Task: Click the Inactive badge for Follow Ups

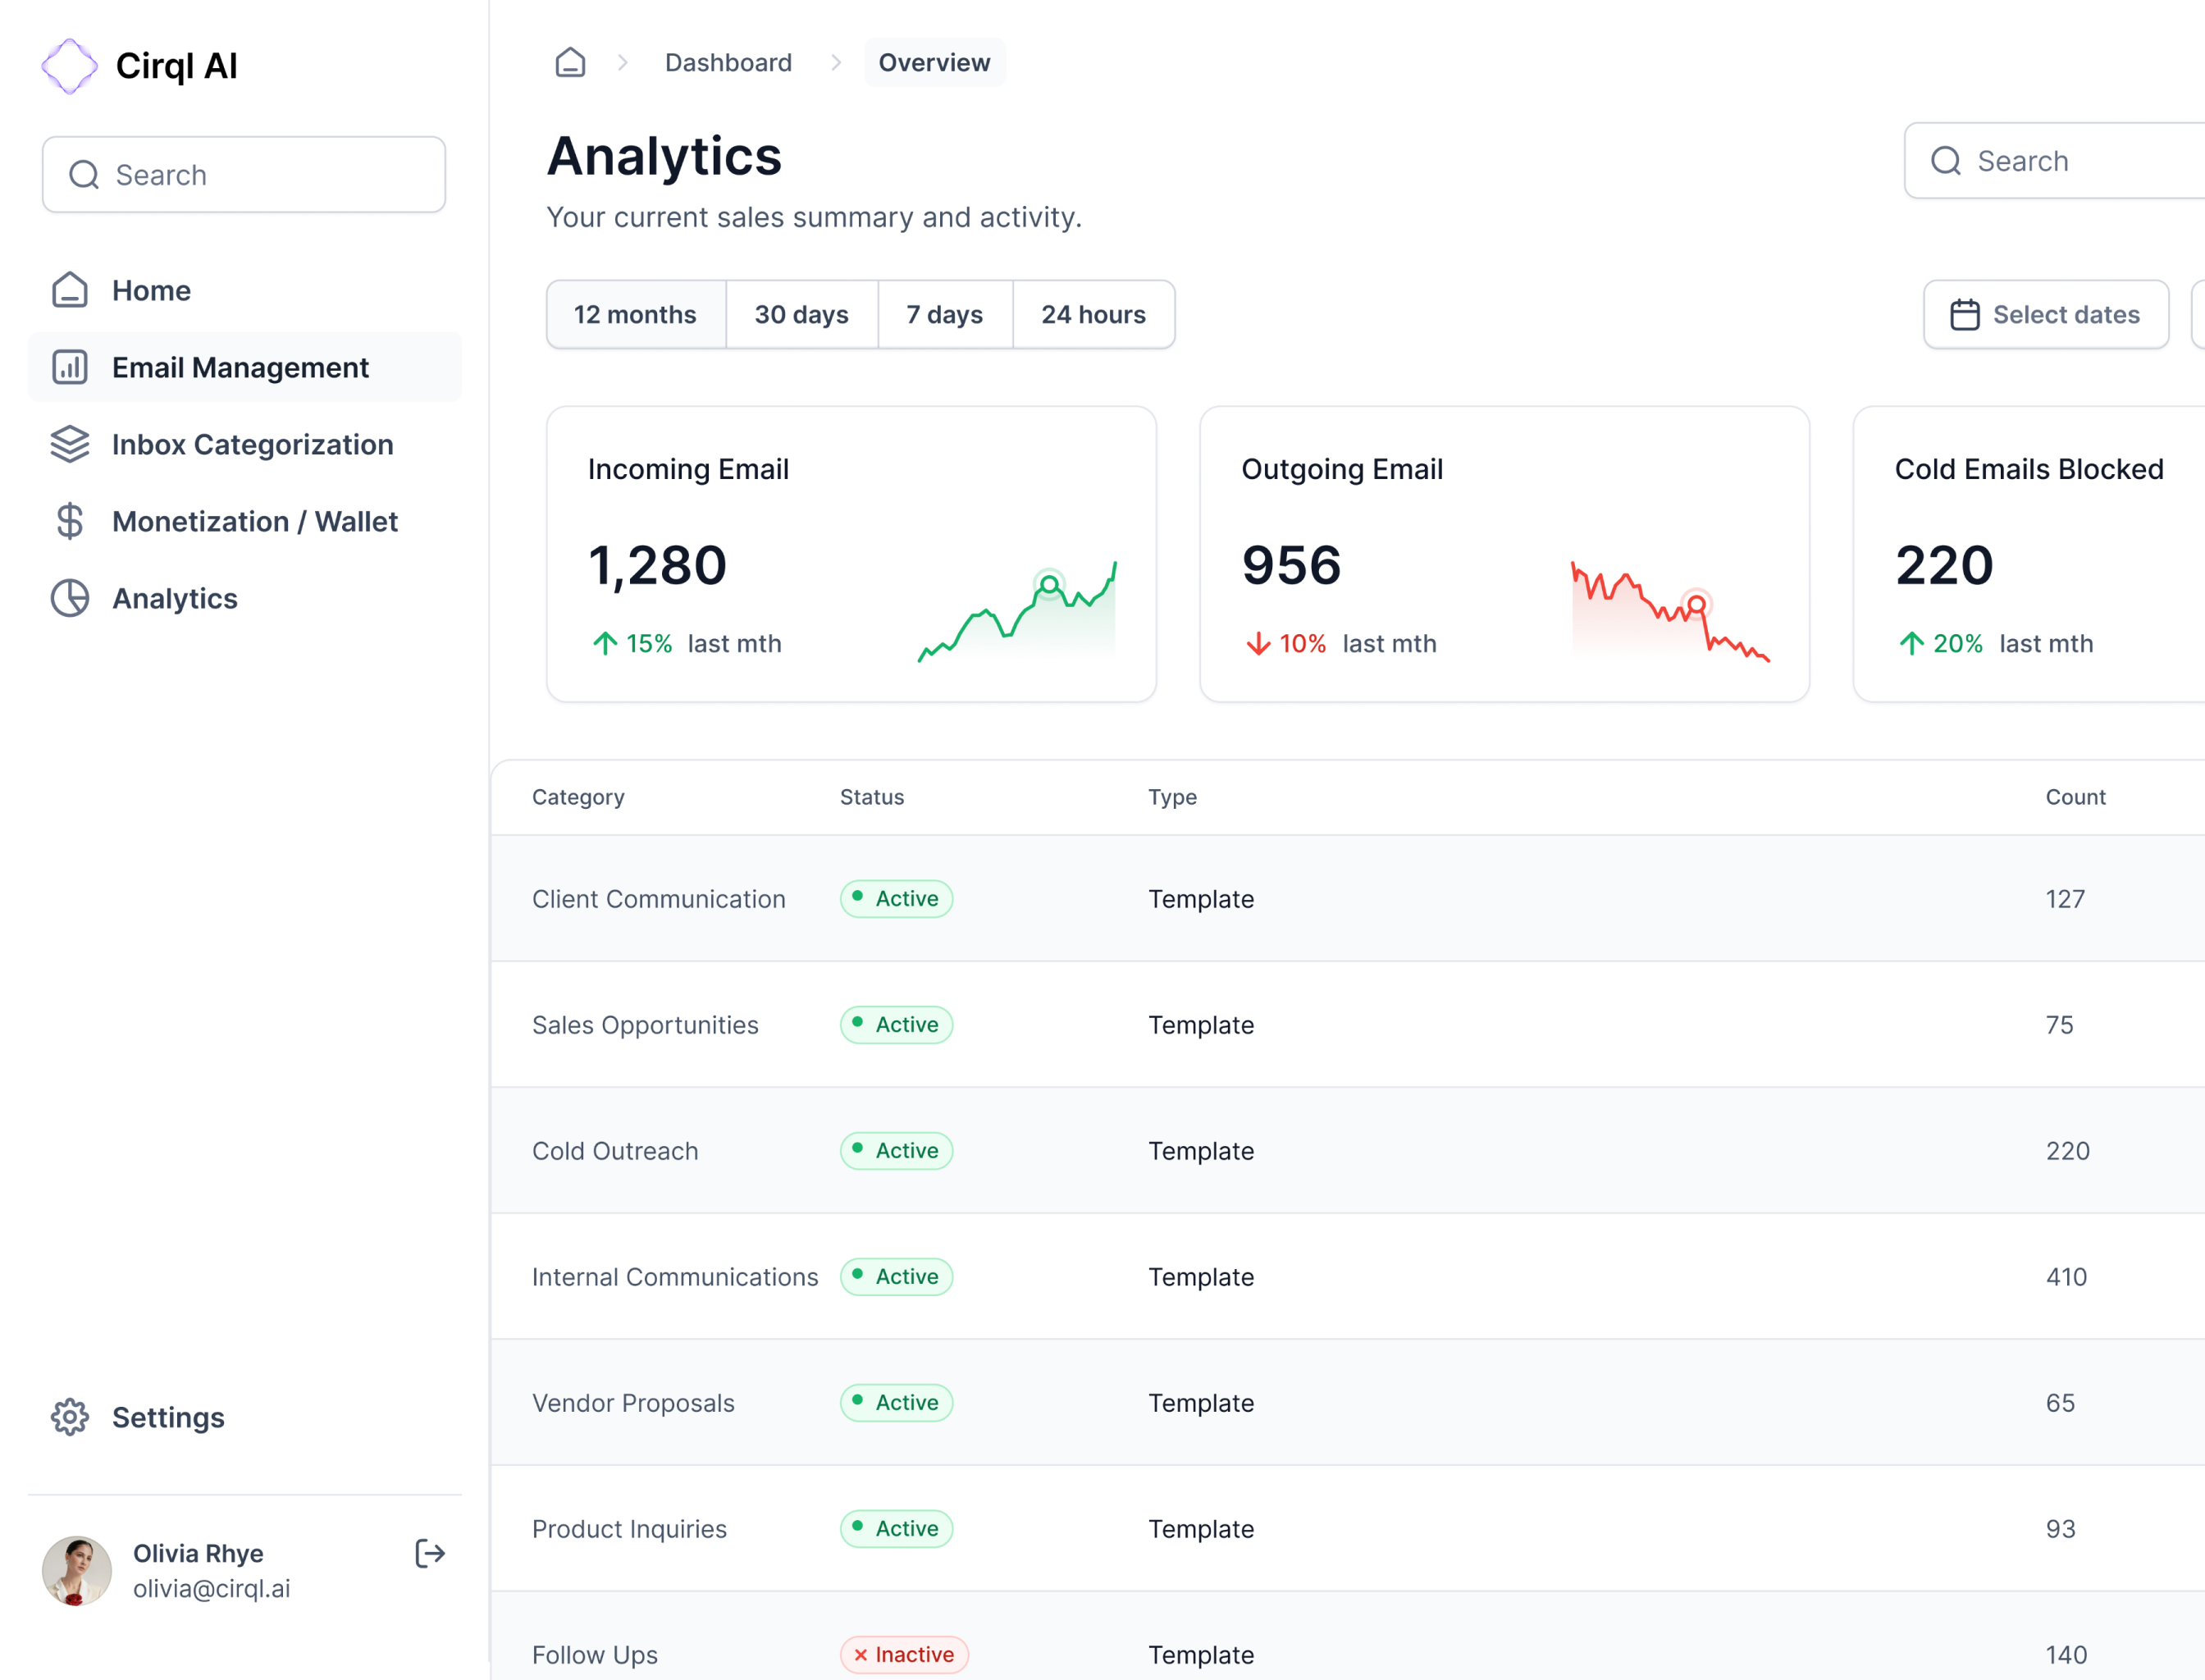Action: pyautogui.click(x=904, y=1655)
